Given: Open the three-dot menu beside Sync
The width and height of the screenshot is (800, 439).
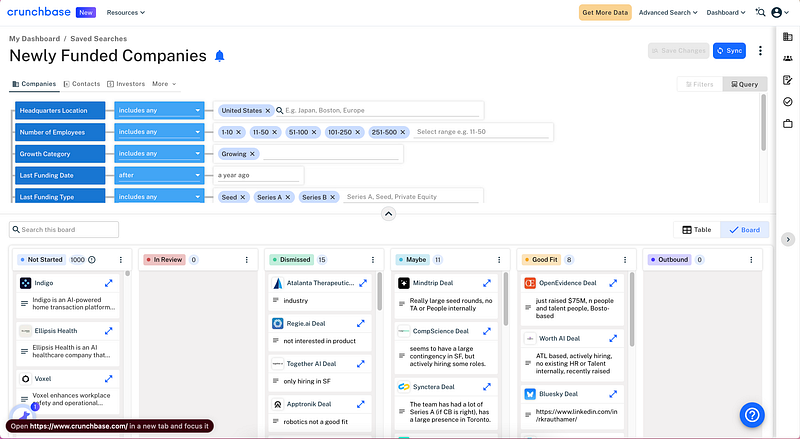Looking at the screenshot, I should pos(760,51).
